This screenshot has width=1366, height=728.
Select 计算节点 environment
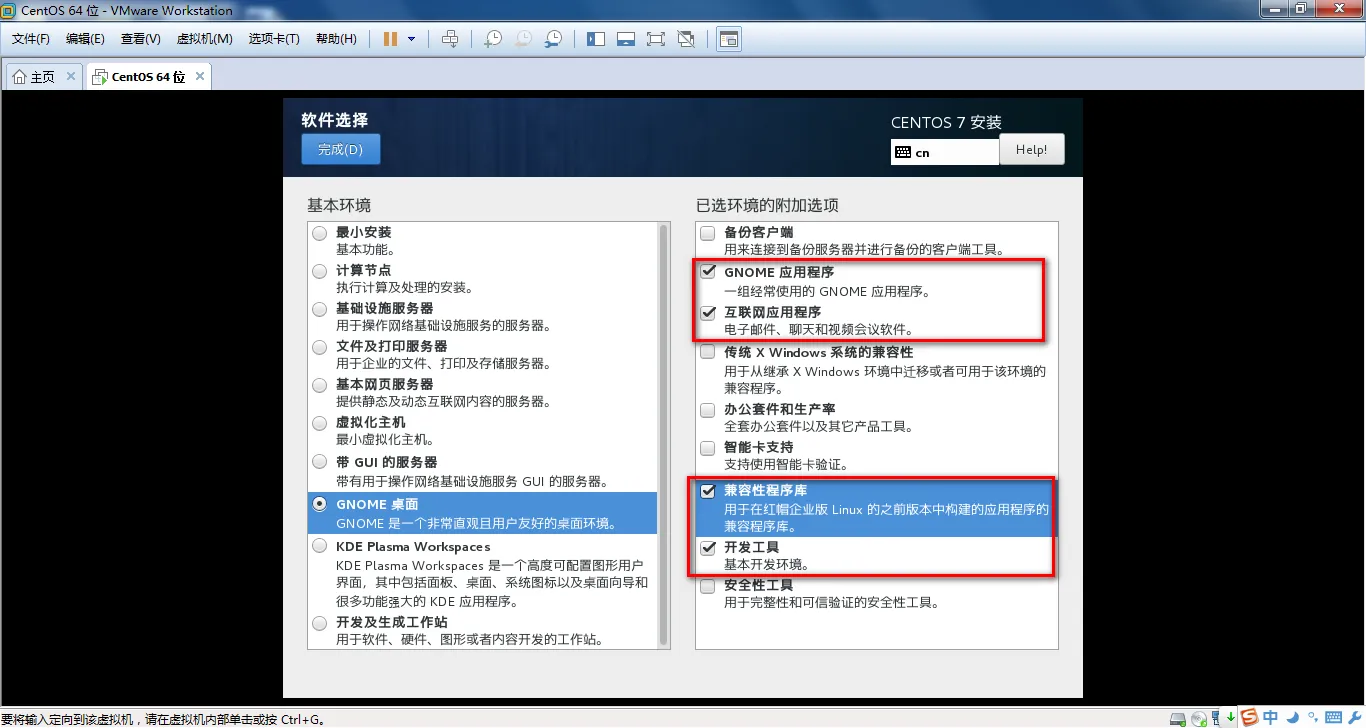tap(319, 271)
